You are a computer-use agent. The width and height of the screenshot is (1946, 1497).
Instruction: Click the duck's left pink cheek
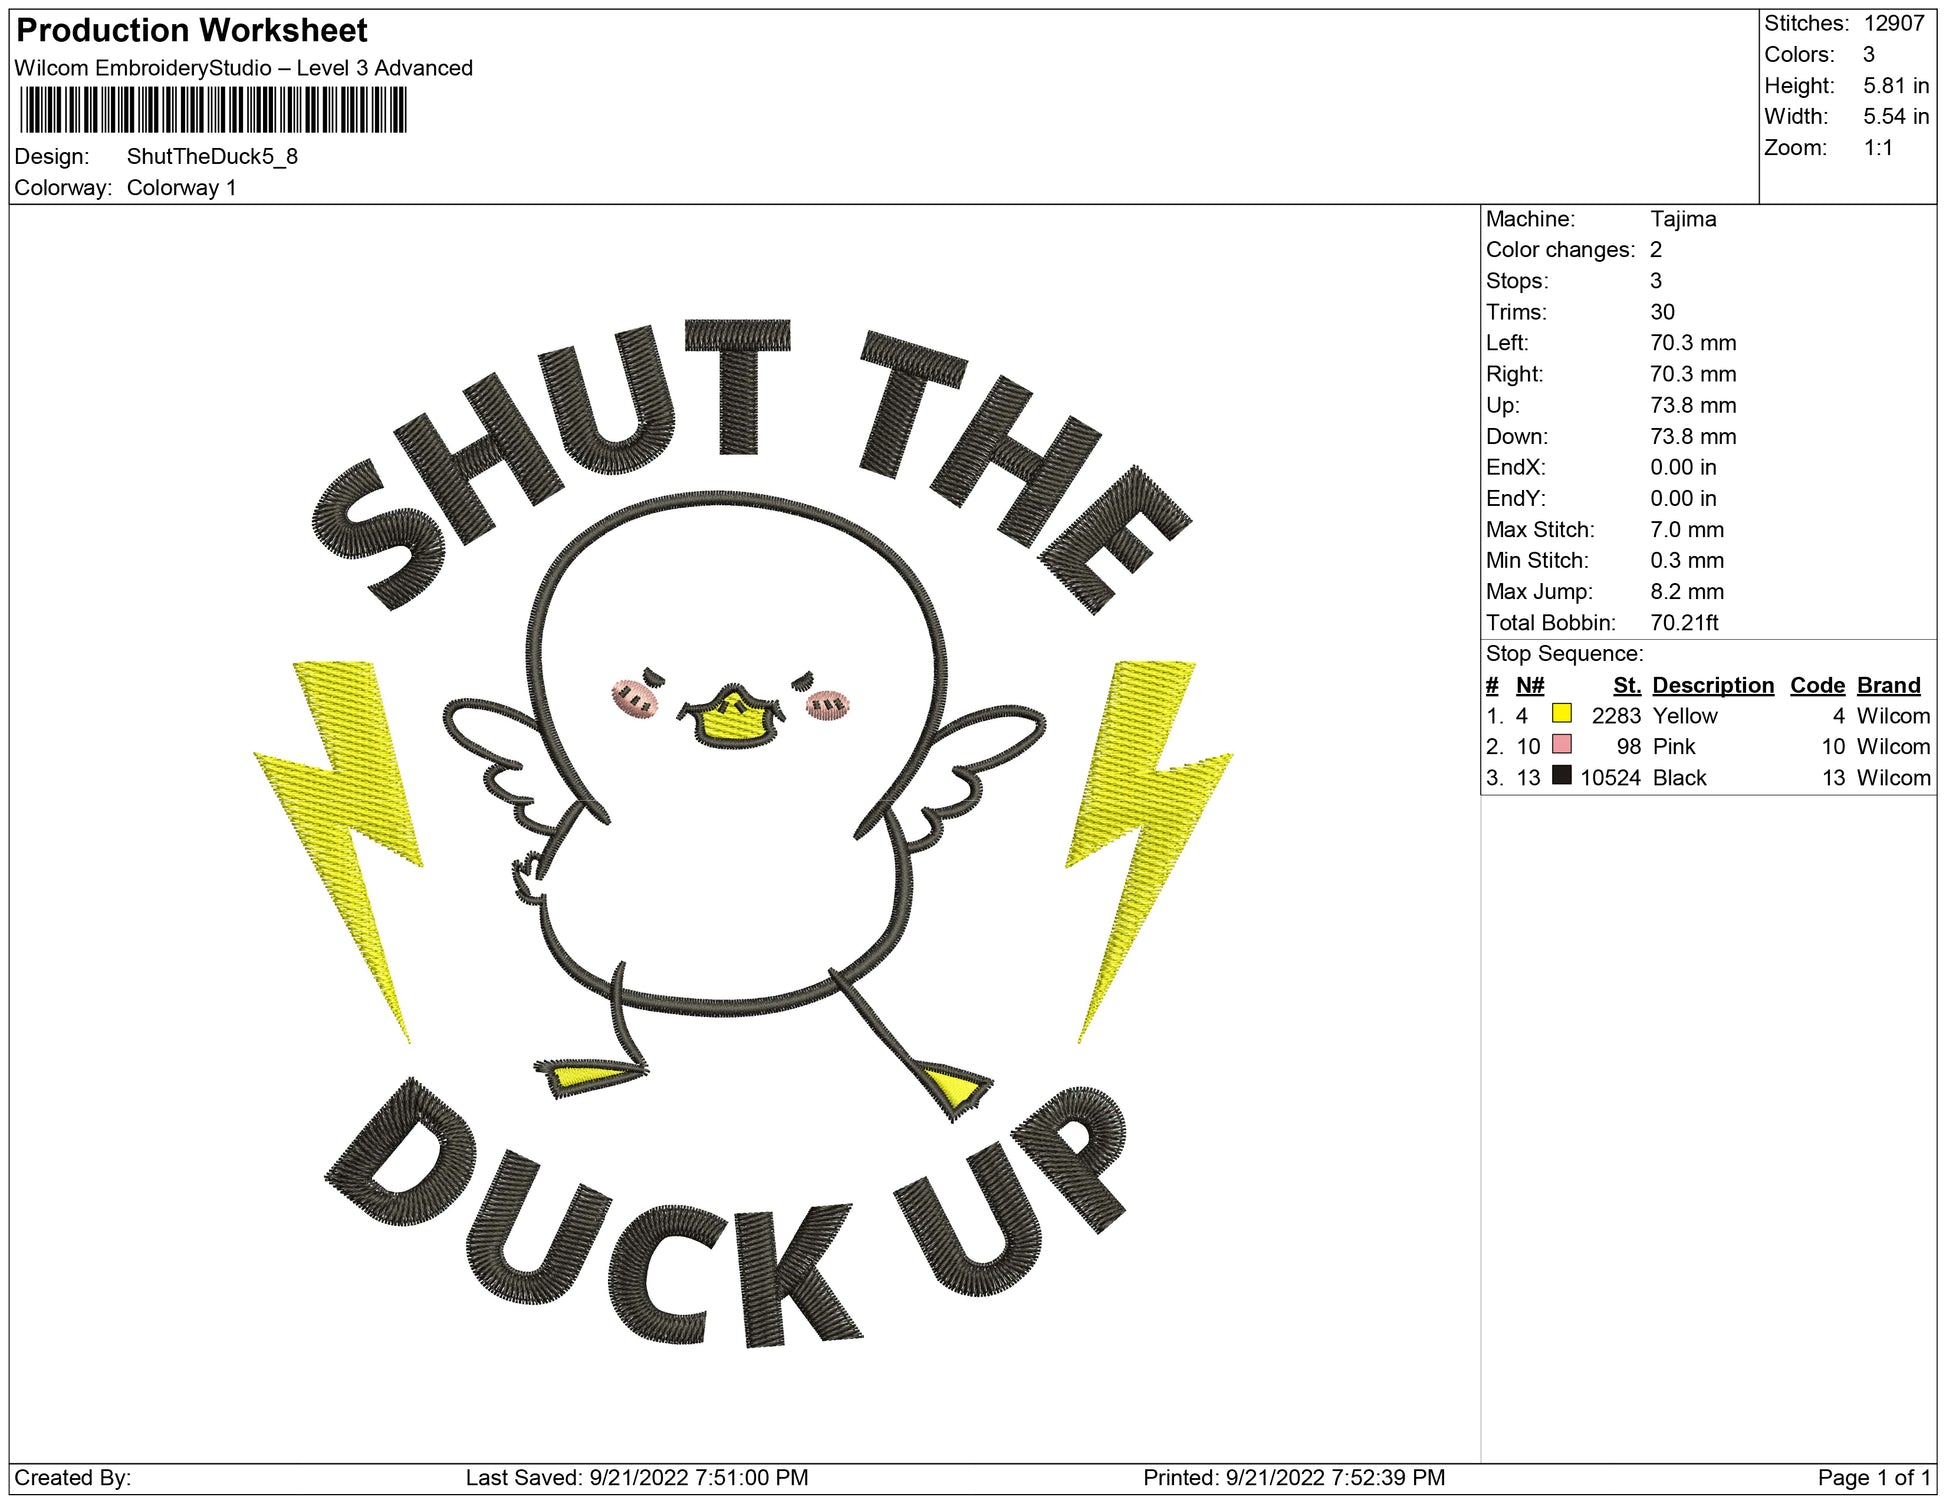635,698
